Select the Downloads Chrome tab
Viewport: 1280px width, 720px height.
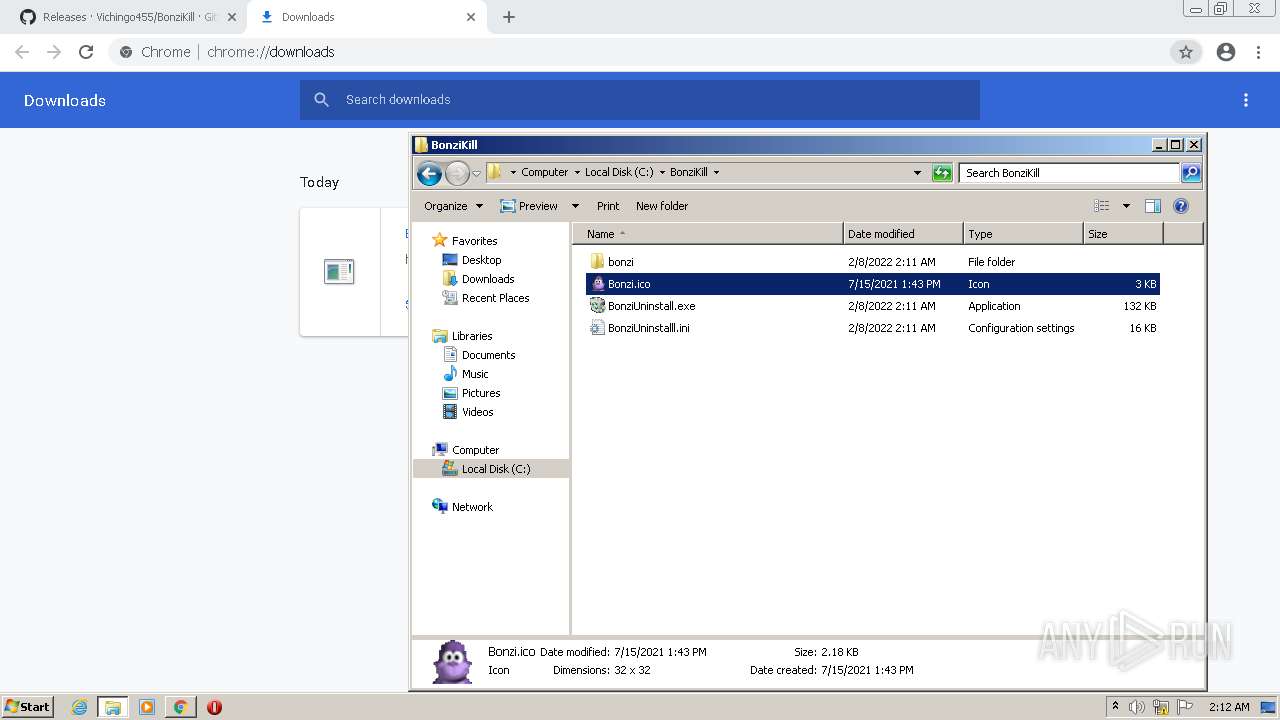pos(366,17)
